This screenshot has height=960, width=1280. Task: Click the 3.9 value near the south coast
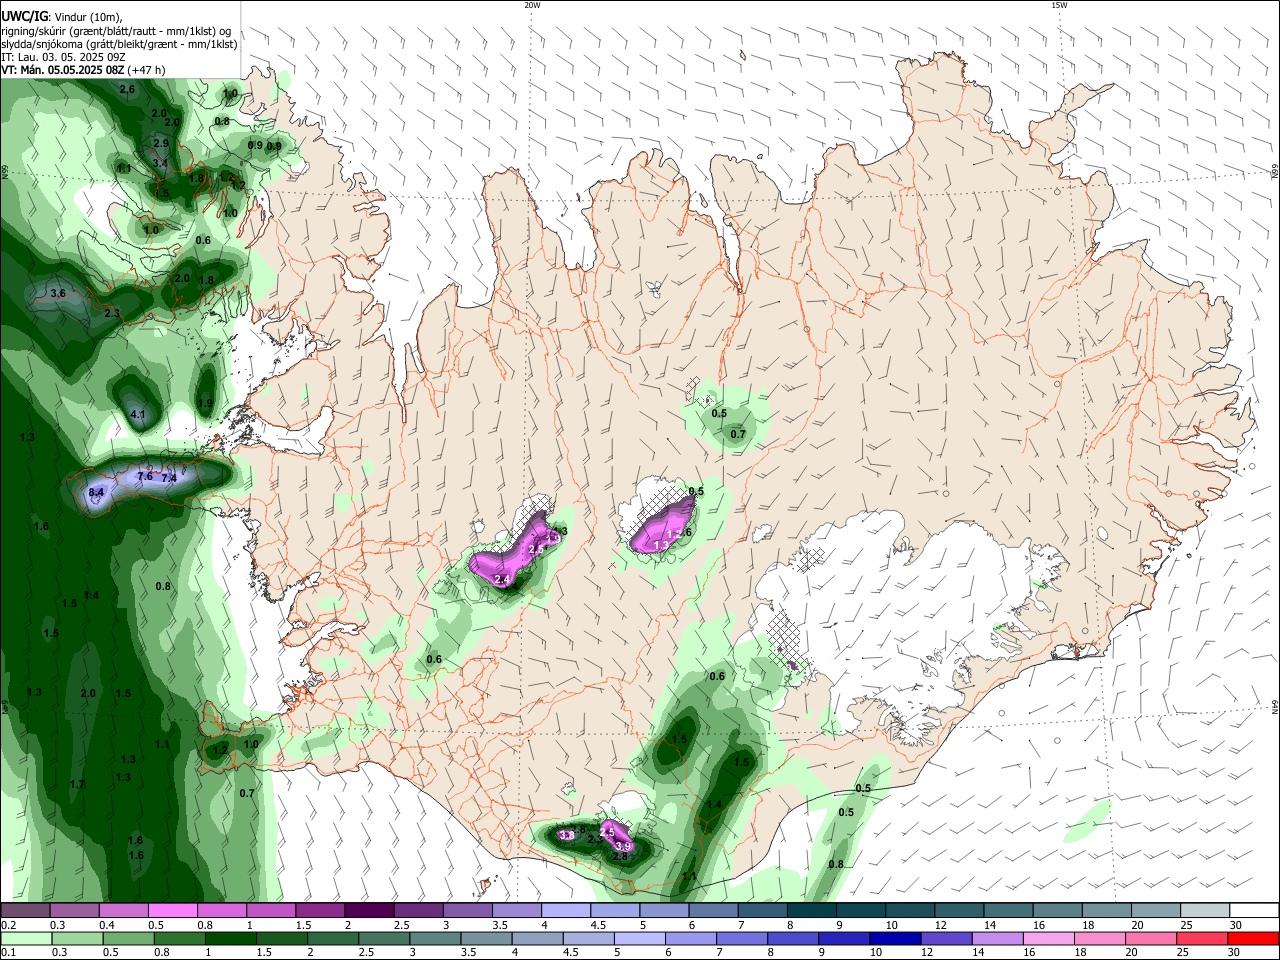[x=623, y=846]
